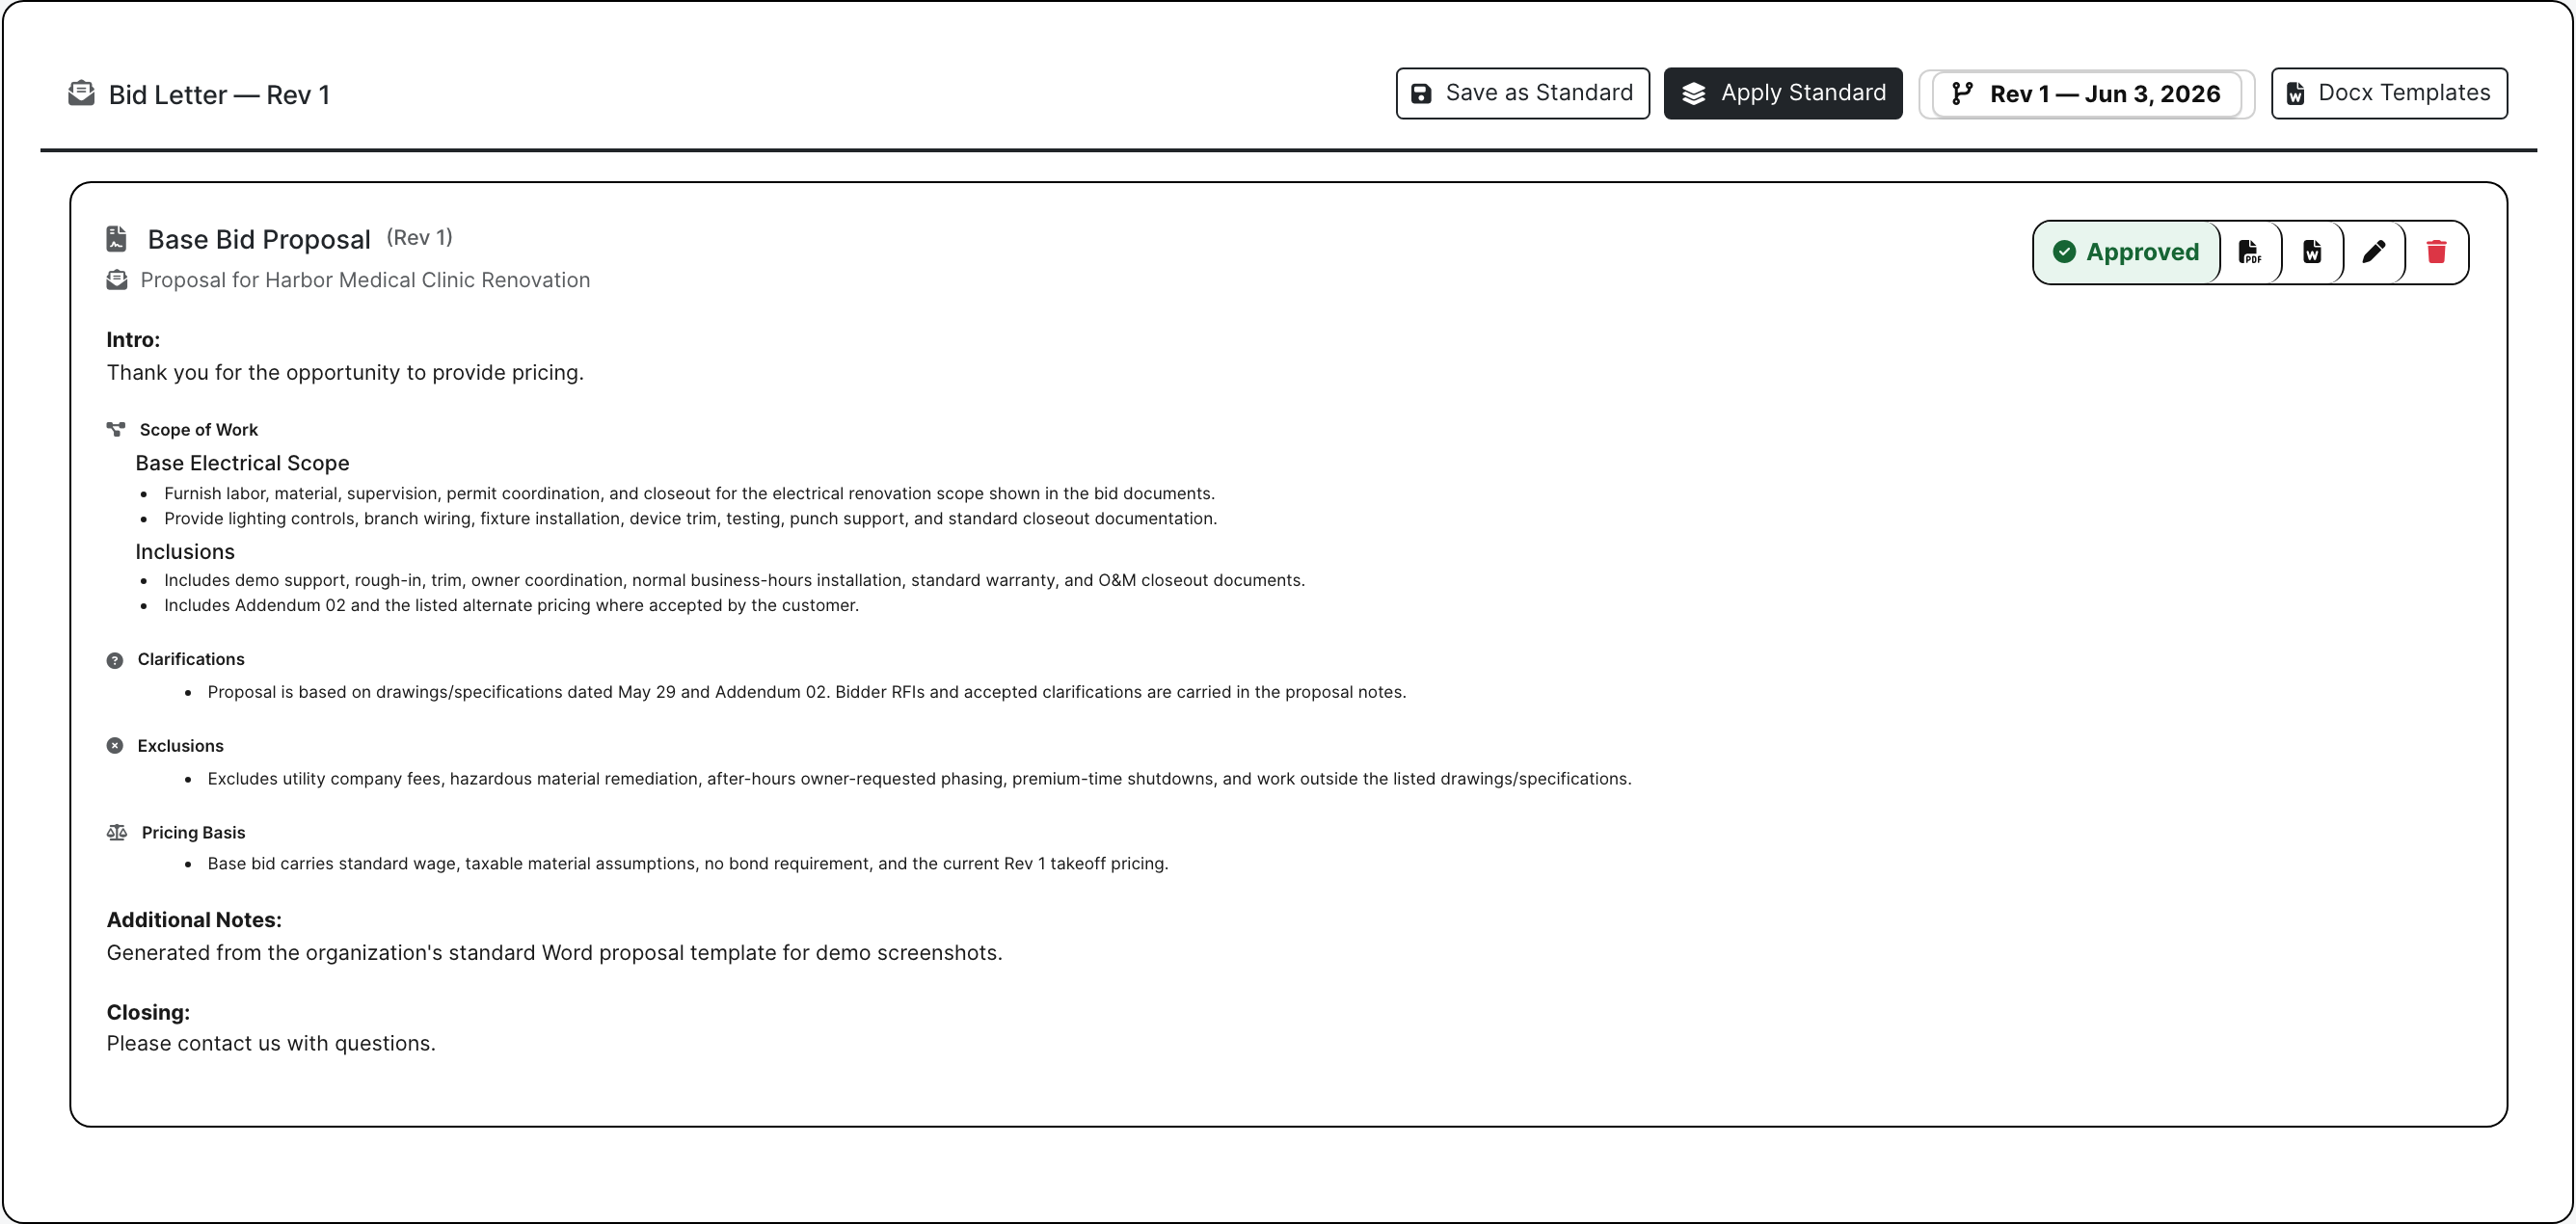Click the 'Base Electrical Scope' subheading
This screenshot has width=2576, height=1224.
(x=242, y=463)
